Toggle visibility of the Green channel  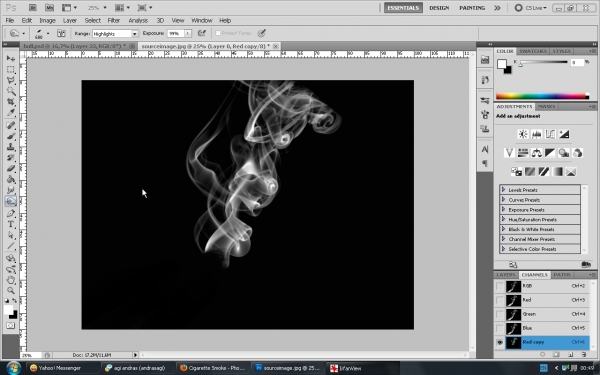coord(499,315)
